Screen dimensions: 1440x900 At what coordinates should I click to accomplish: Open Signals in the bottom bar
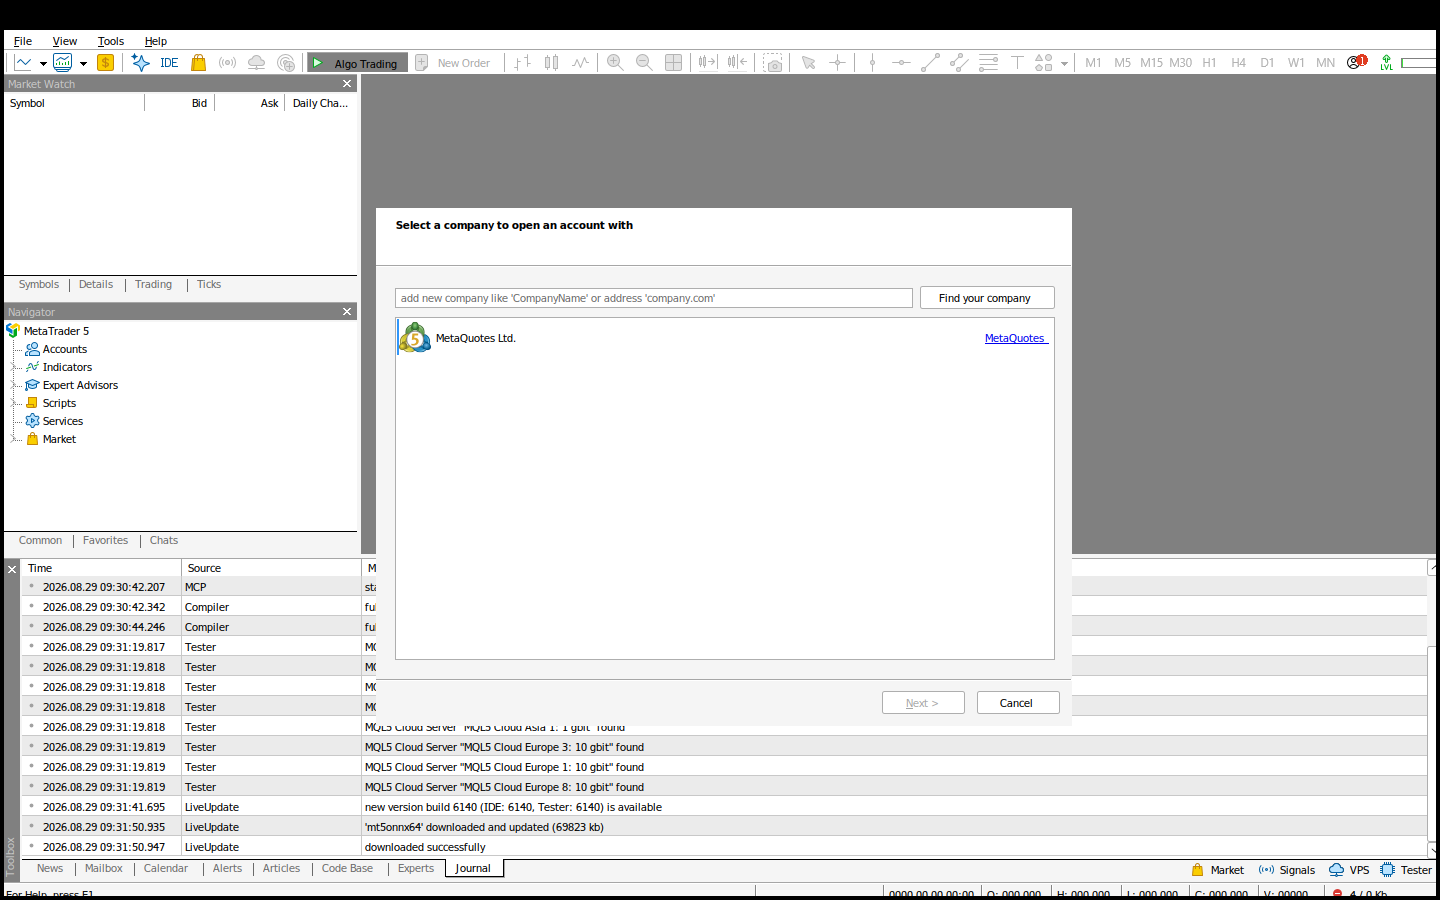1287,870
